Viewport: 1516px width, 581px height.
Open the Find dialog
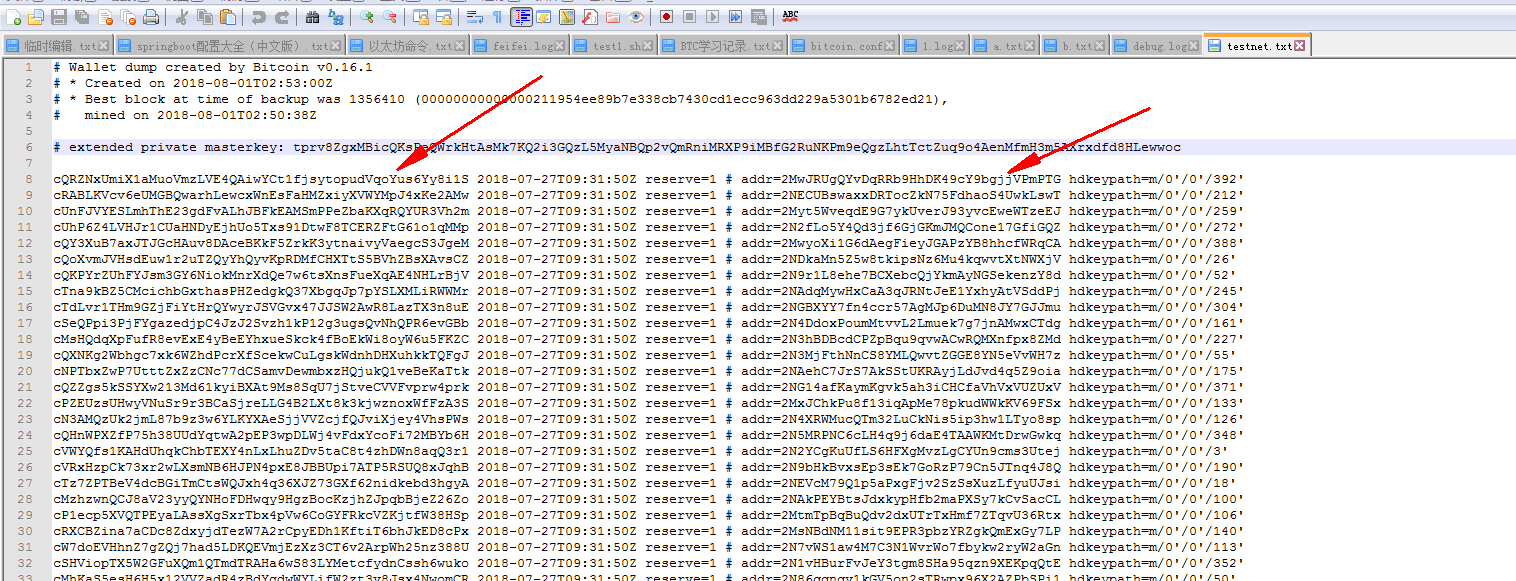click(x=311, y=17)
